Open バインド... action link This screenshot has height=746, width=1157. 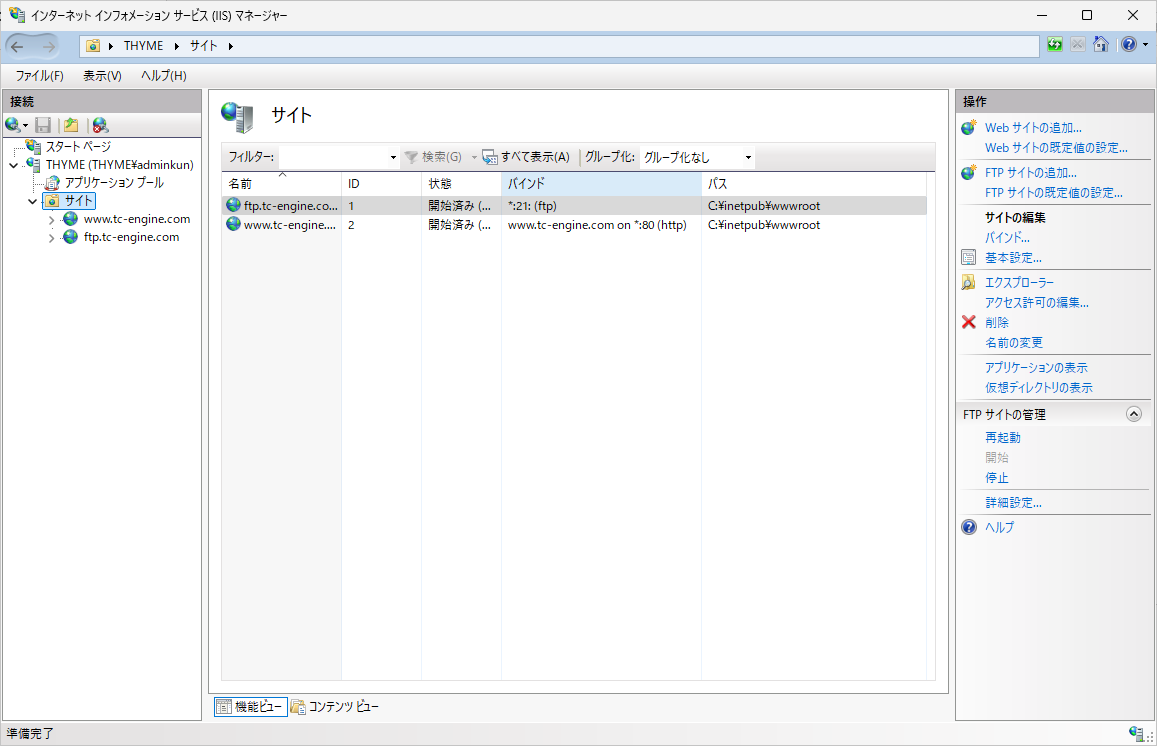pyautogui.click(x=1007, y=238)
